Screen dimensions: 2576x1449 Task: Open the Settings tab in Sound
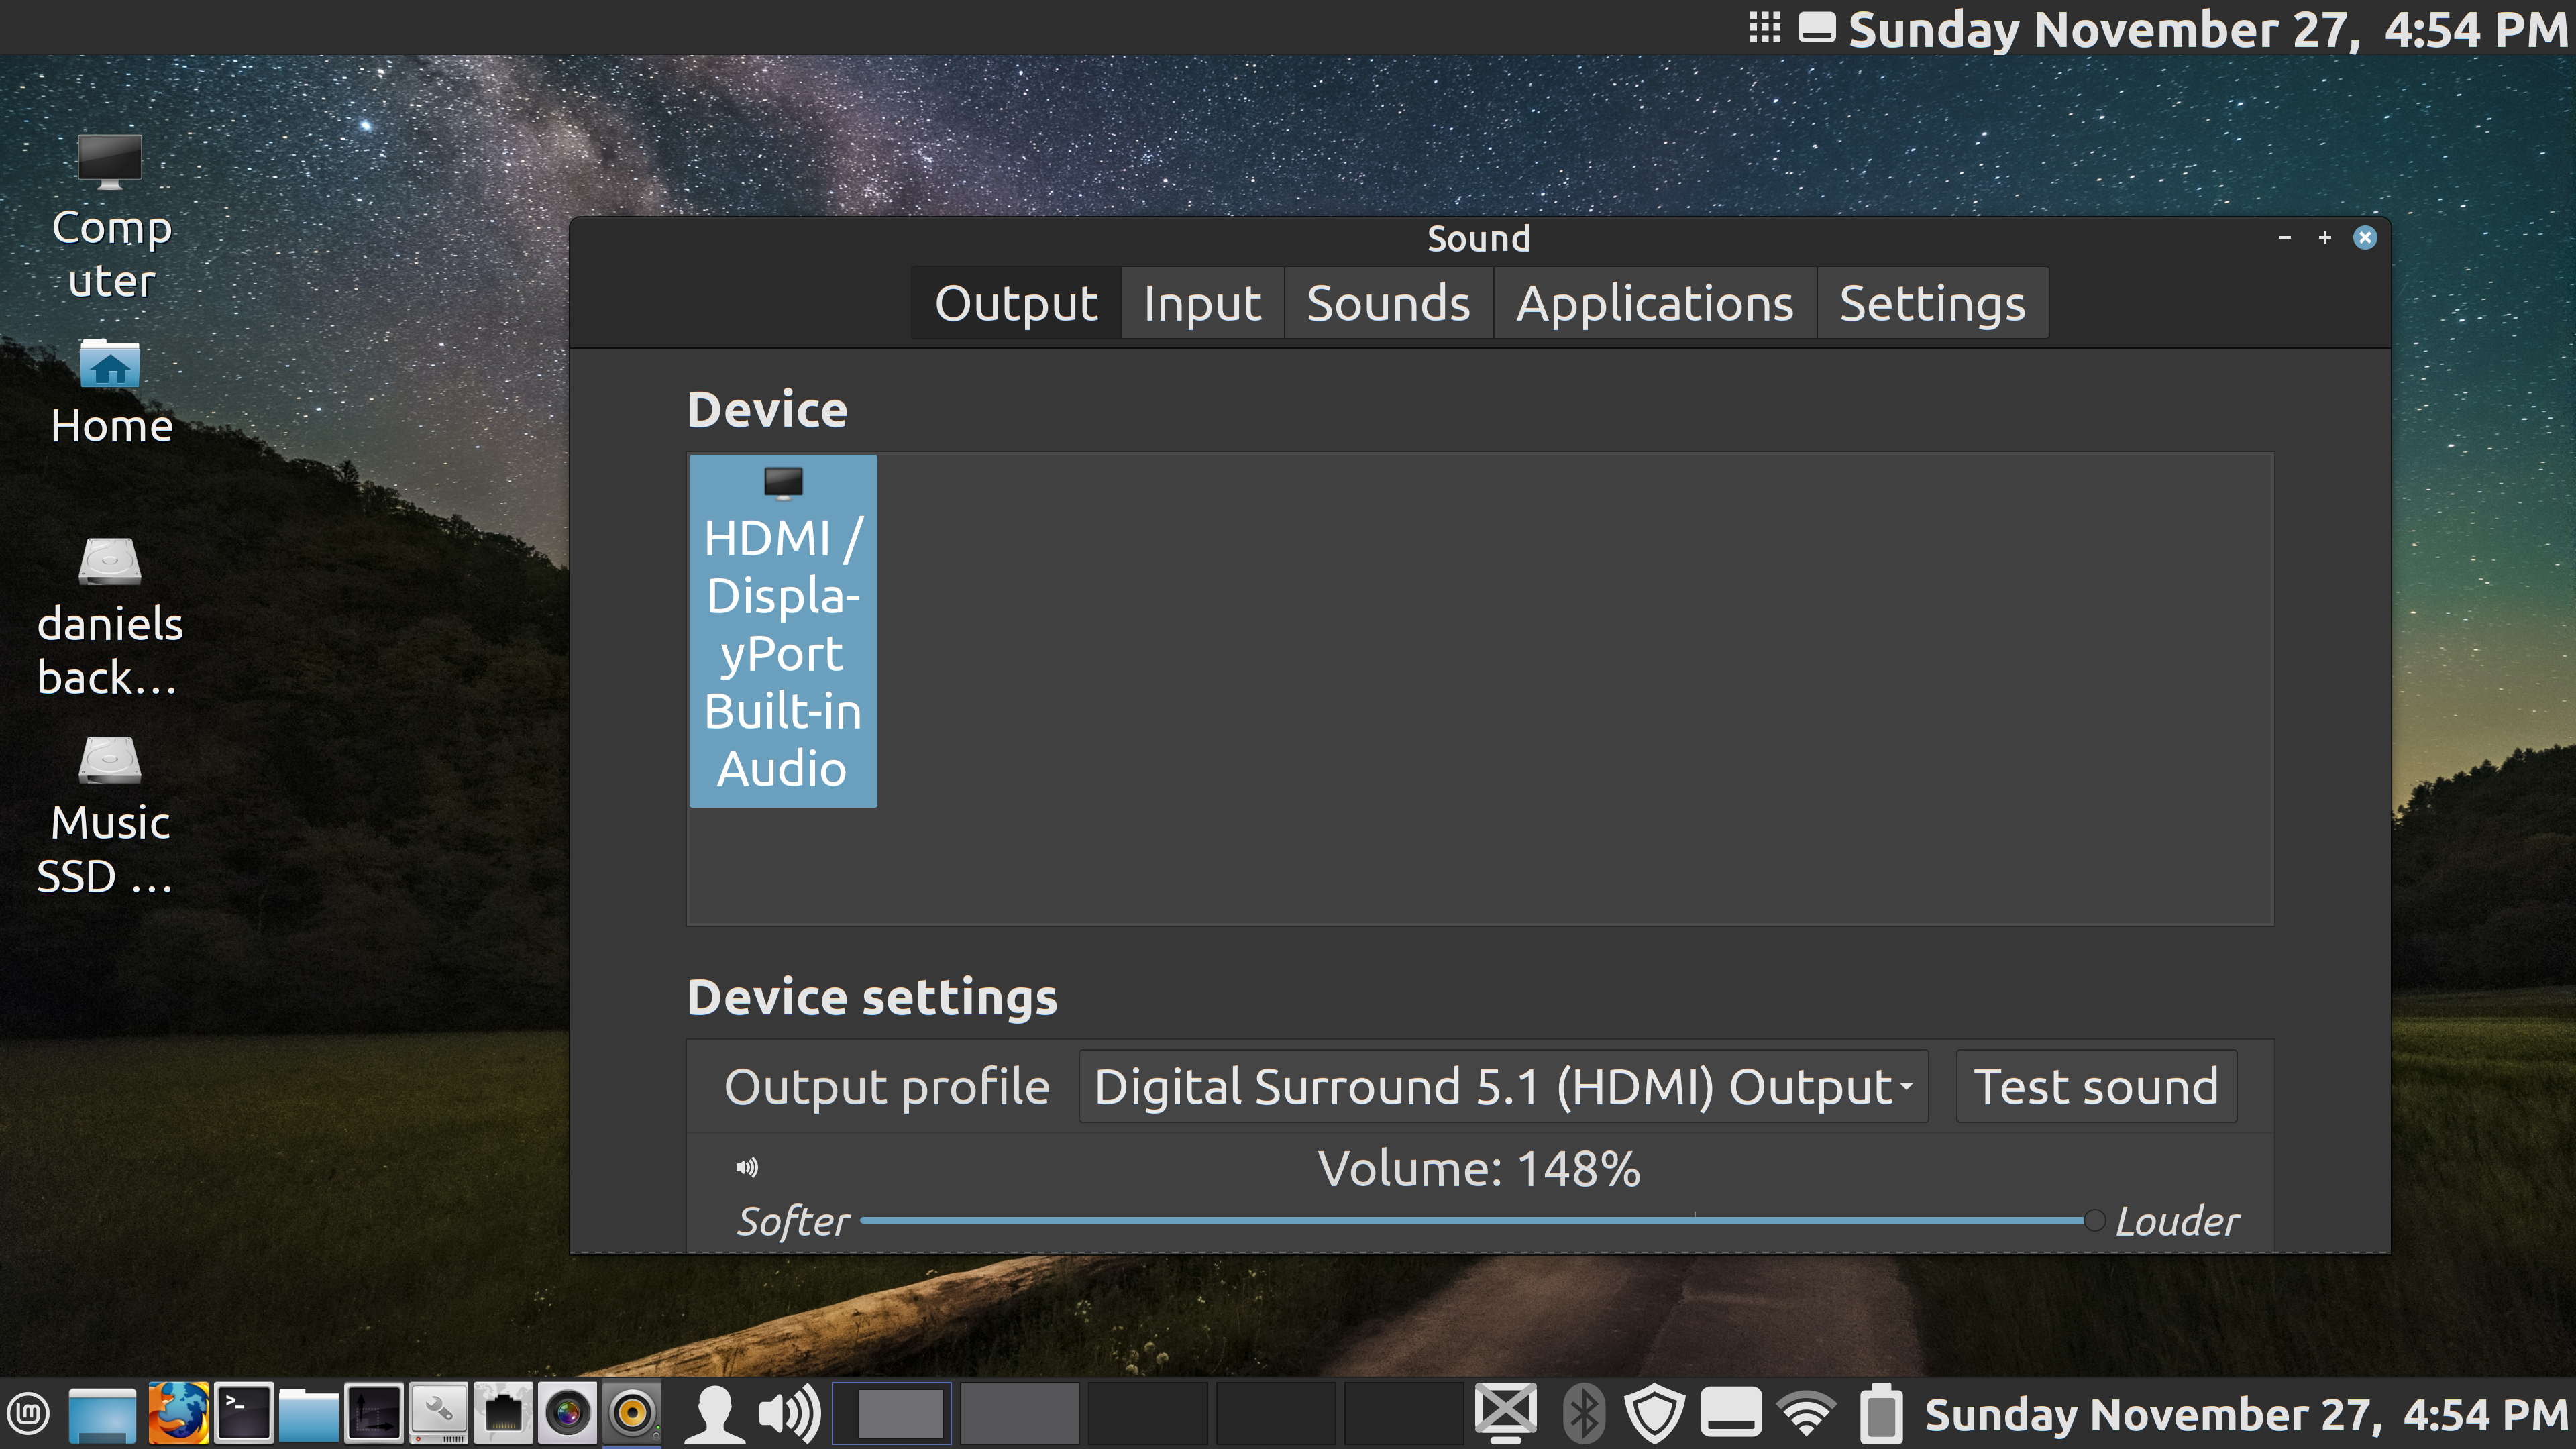pyautogui.click(x=1932, y=303)
